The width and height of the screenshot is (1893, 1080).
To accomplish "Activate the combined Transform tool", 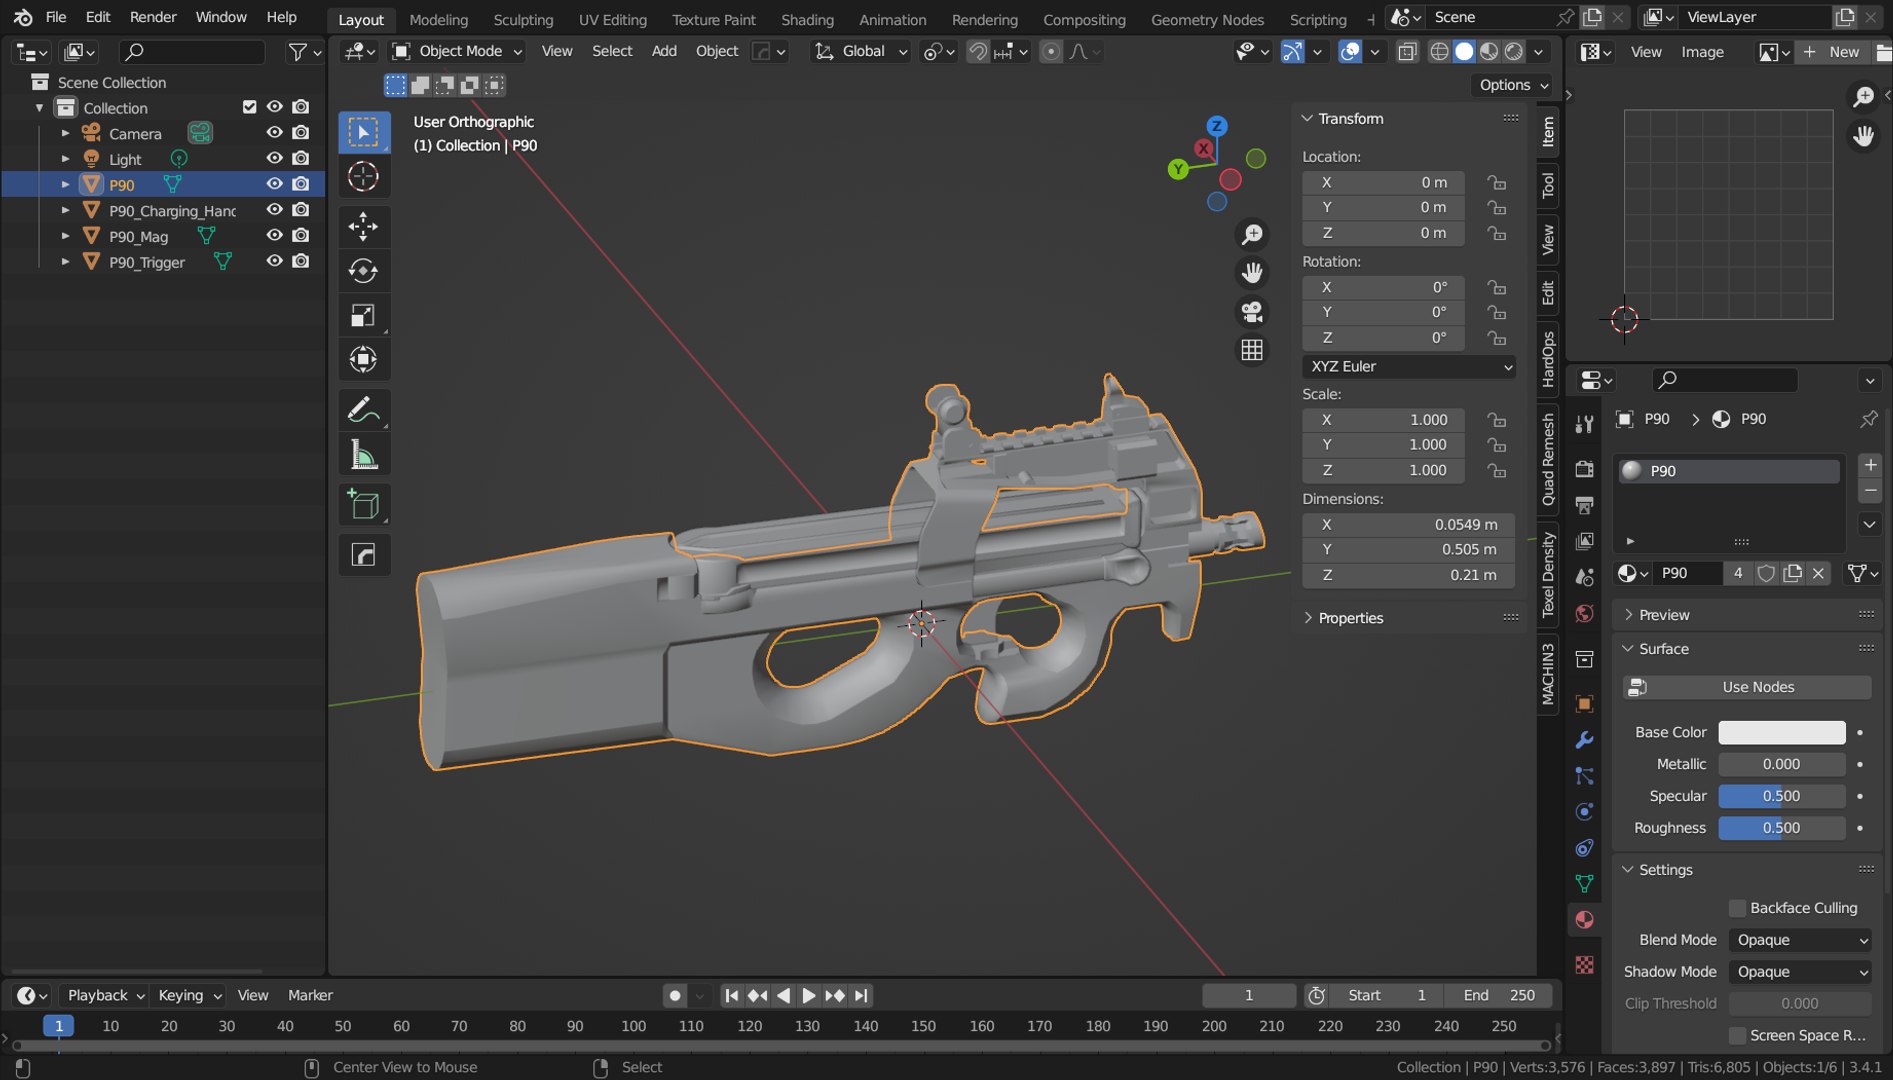I will point(363,360).
